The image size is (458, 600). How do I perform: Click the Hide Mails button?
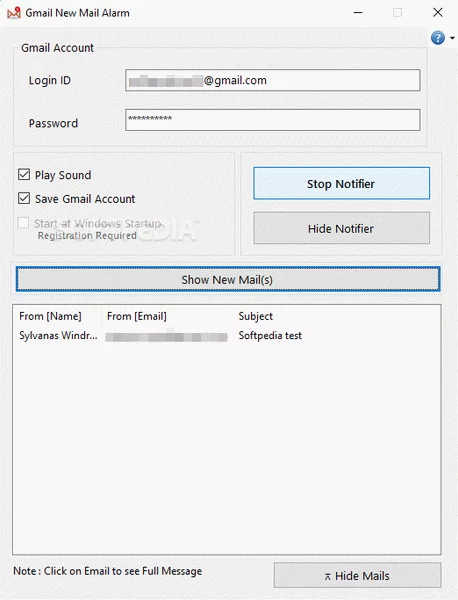pyautogui.click(x=357, y=575)
